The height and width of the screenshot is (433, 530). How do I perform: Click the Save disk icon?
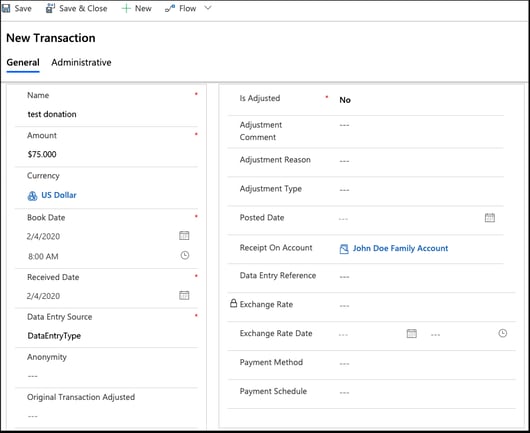tap(6, 8)
